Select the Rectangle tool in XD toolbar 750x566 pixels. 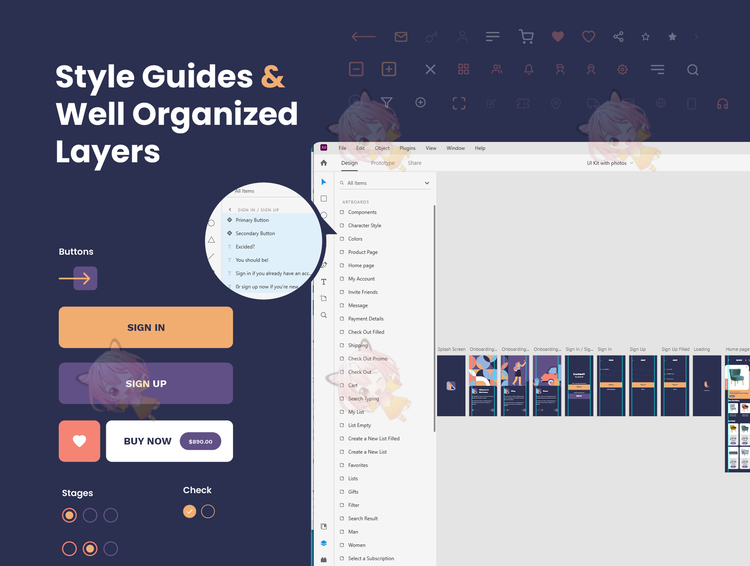tap(324, 199)
